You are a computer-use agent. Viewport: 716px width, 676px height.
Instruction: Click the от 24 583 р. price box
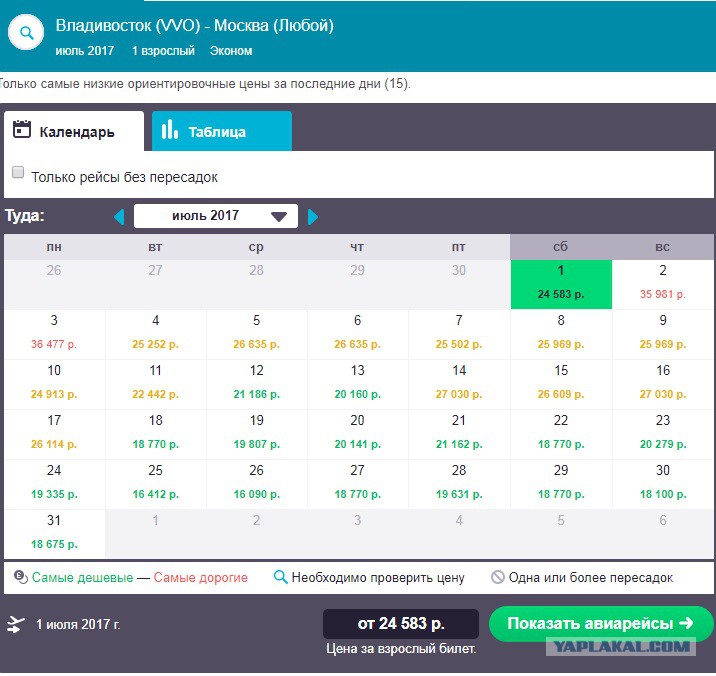[x=400, y=623]
